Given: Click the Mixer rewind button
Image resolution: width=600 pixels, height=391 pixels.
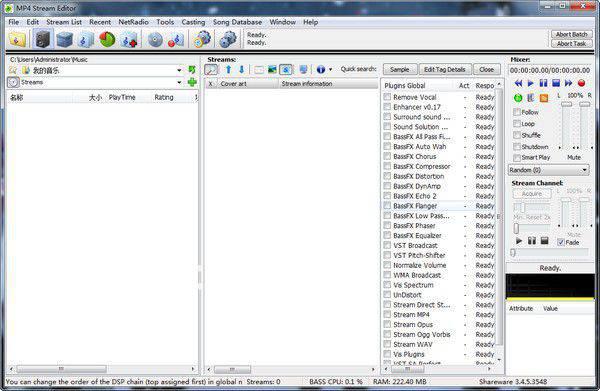Looking at the screenshot, I should (518, 83).
